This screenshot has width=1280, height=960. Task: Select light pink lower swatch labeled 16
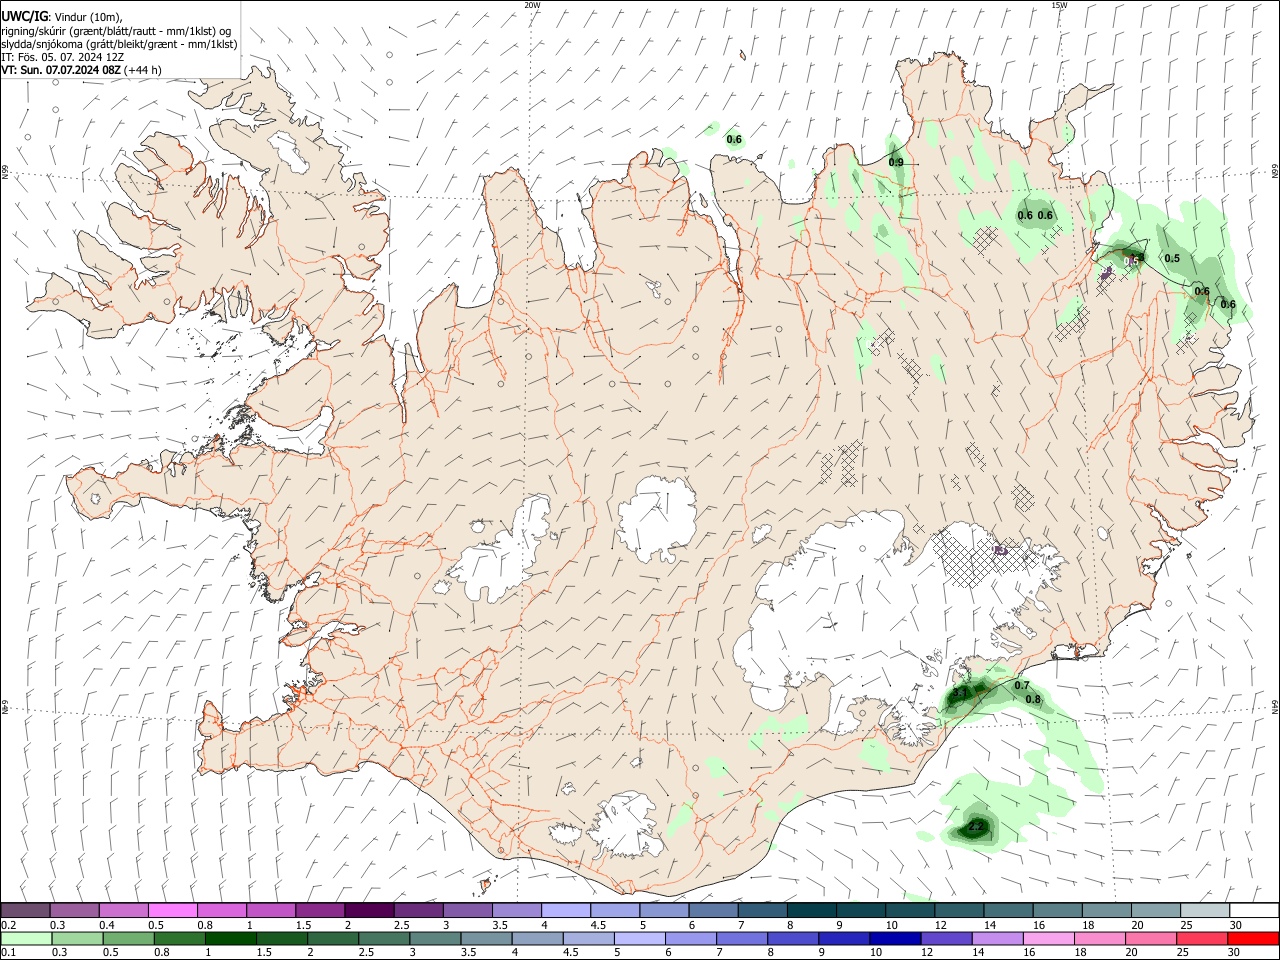coord(1046,938)
